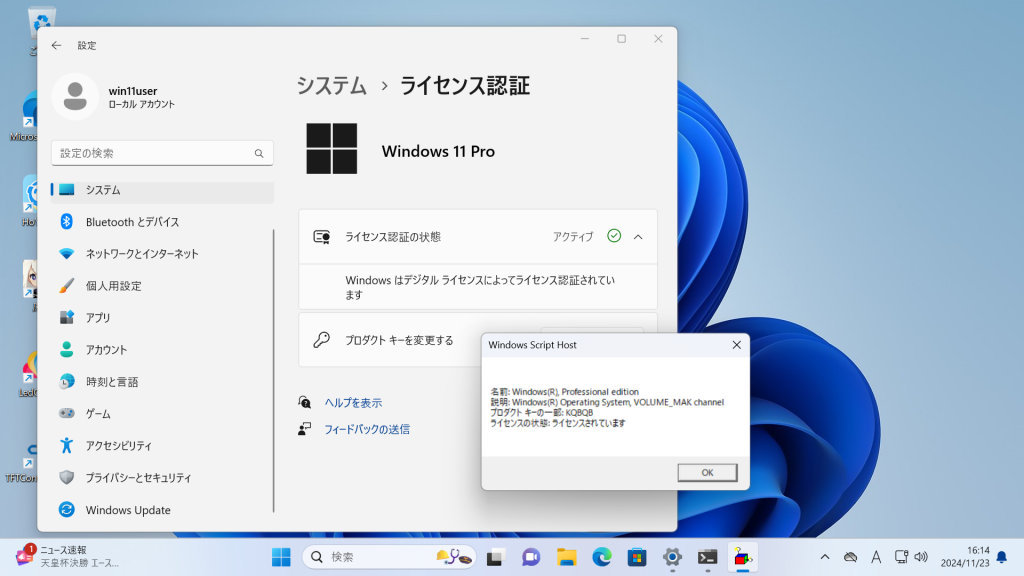Click the Windows Update sync icon
Screen dimensions: 1024x576
(67, 509)
